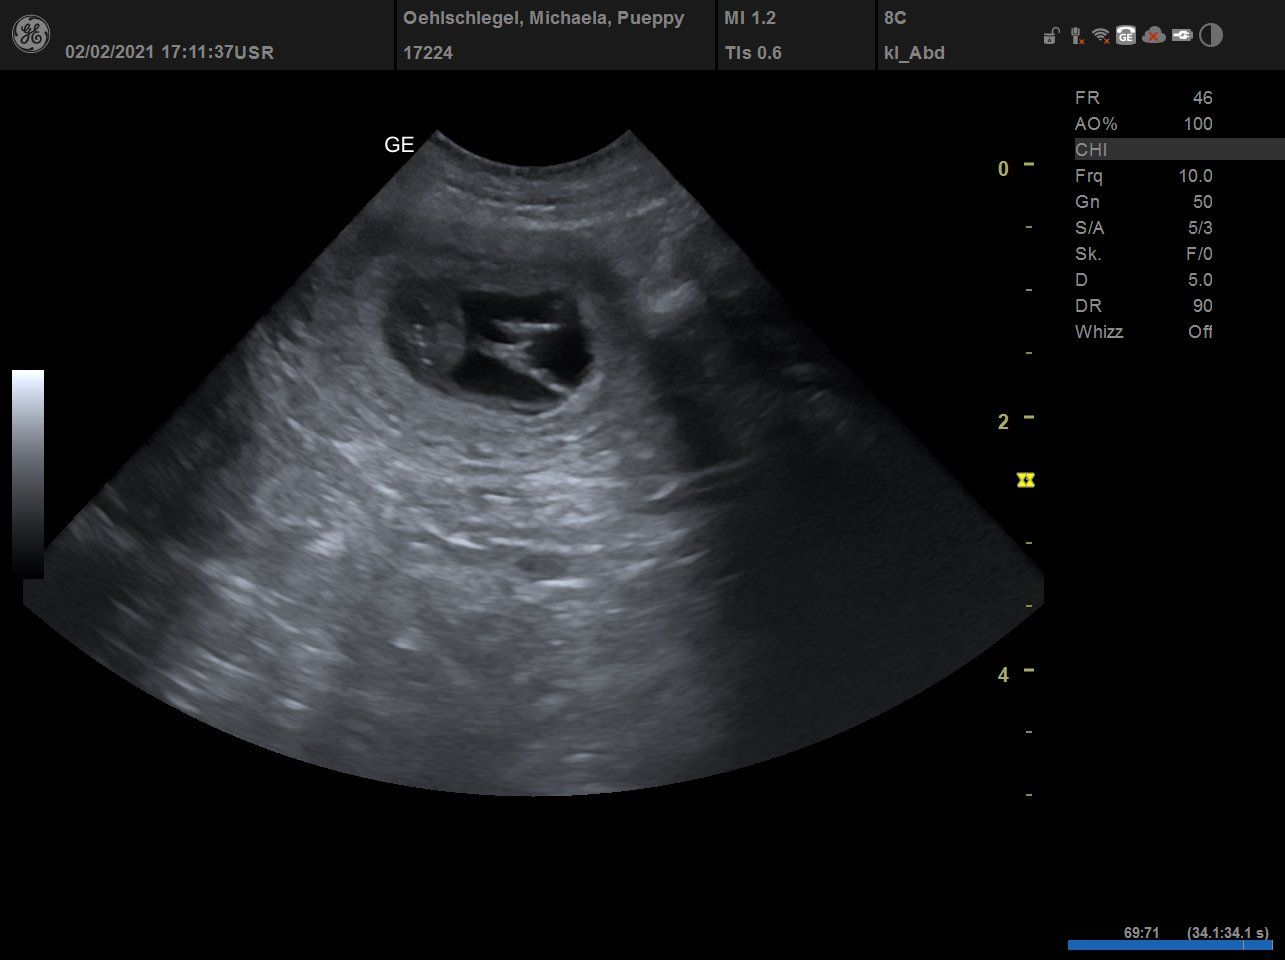The image size is (1285, 960).
Task: Toggle the half-circle contrast icon
Action: (x=1211, y=36)
